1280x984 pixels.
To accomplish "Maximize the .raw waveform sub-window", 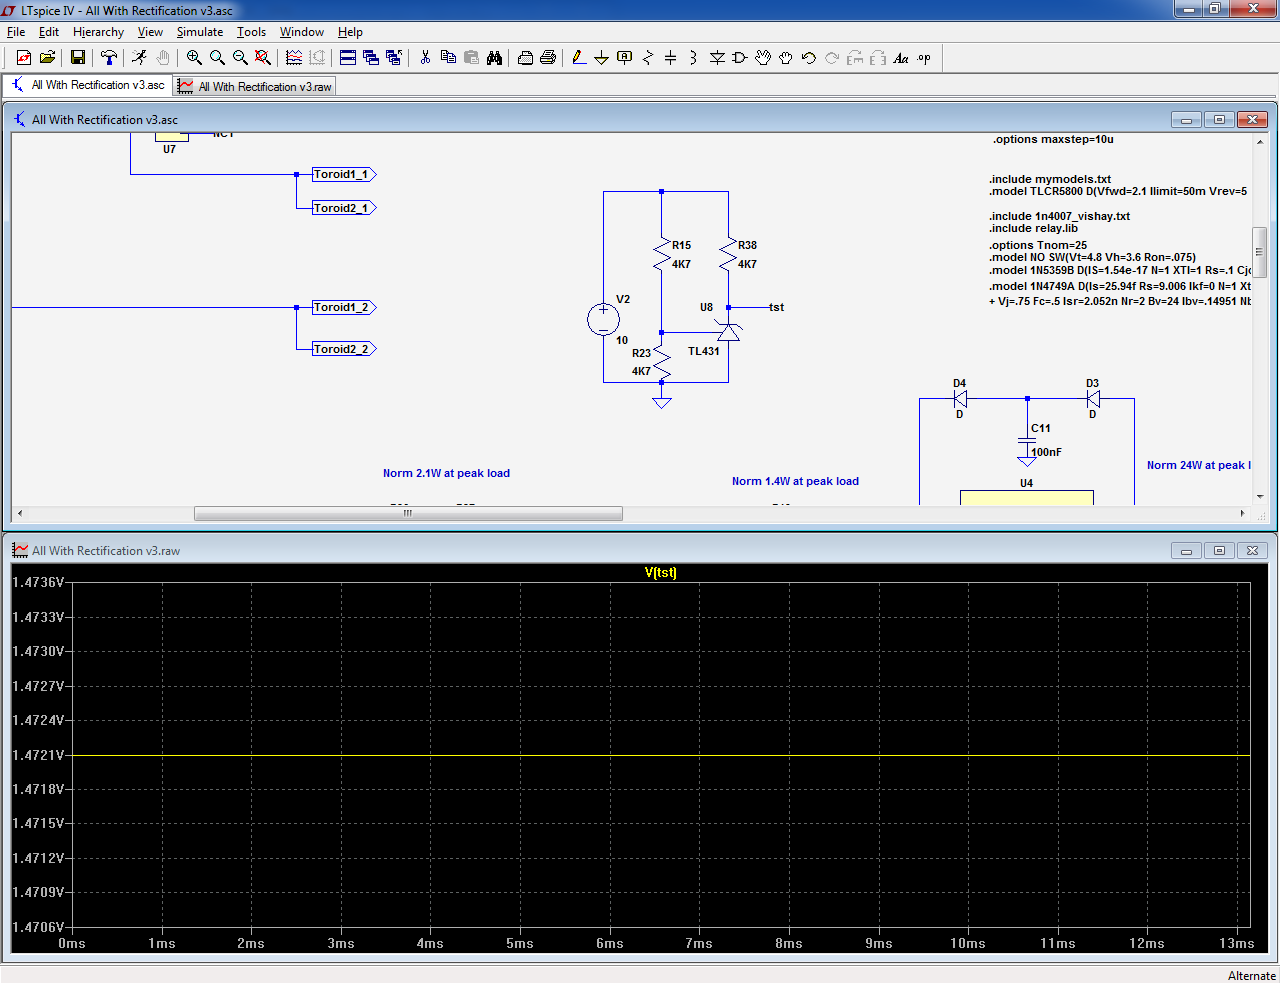I will 1219,551.
